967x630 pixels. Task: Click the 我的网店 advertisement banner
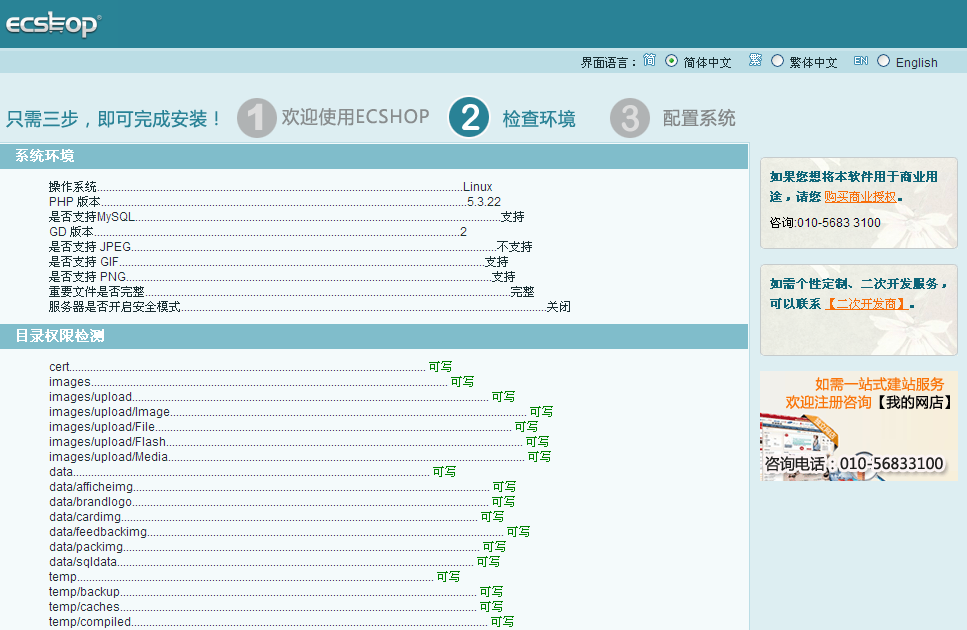click(x=858, y=426)
